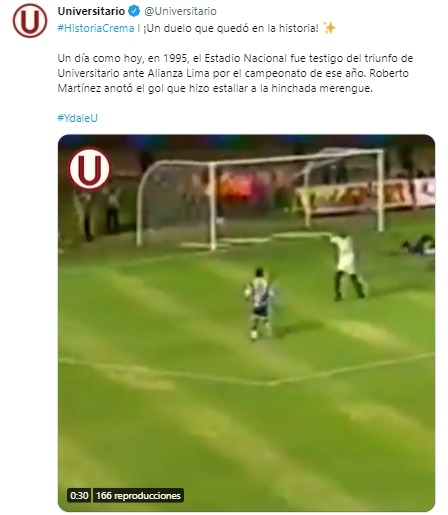Click the photographers beside the goal
Image resolution: width=448 pixels, height=515 pixels.
click(x=97, y=212)
